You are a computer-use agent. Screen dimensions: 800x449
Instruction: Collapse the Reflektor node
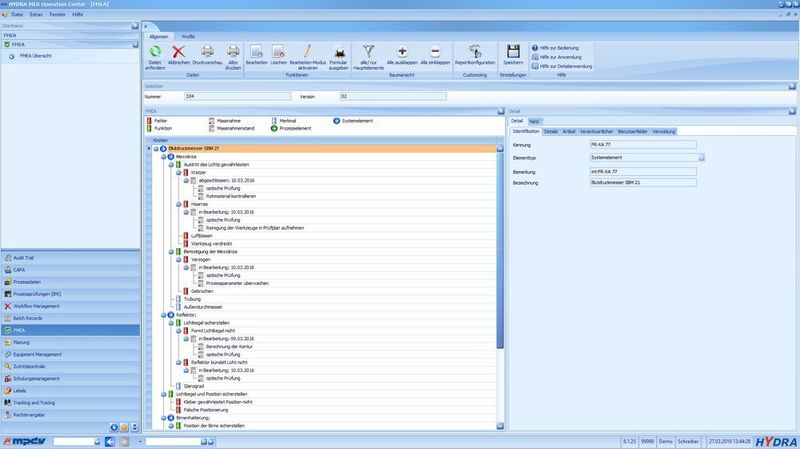164,315
